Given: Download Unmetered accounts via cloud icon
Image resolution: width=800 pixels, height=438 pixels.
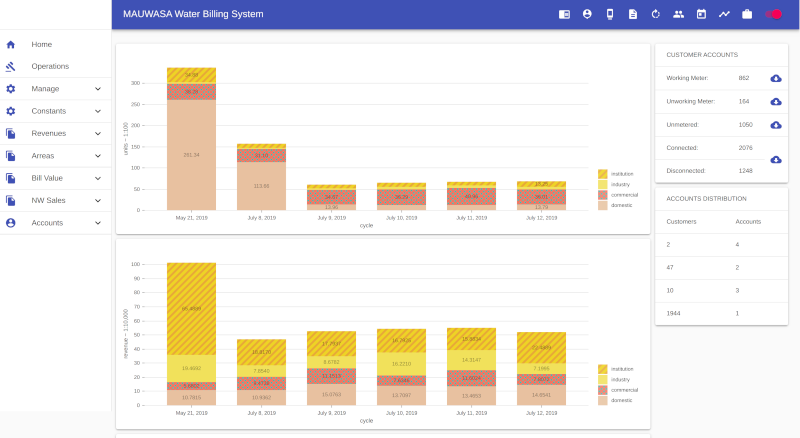Looking at the screenshot, I should (x=776, y=125).
